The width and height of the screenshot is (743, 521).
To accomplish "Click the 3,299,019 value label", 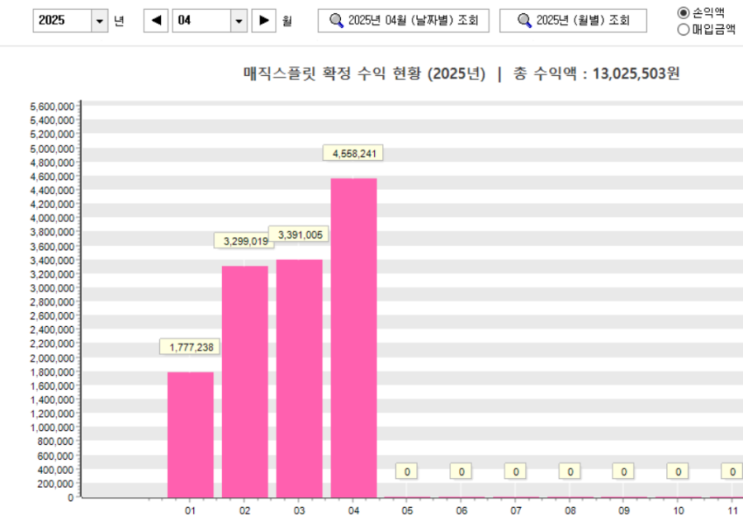I will click(244, 241).
